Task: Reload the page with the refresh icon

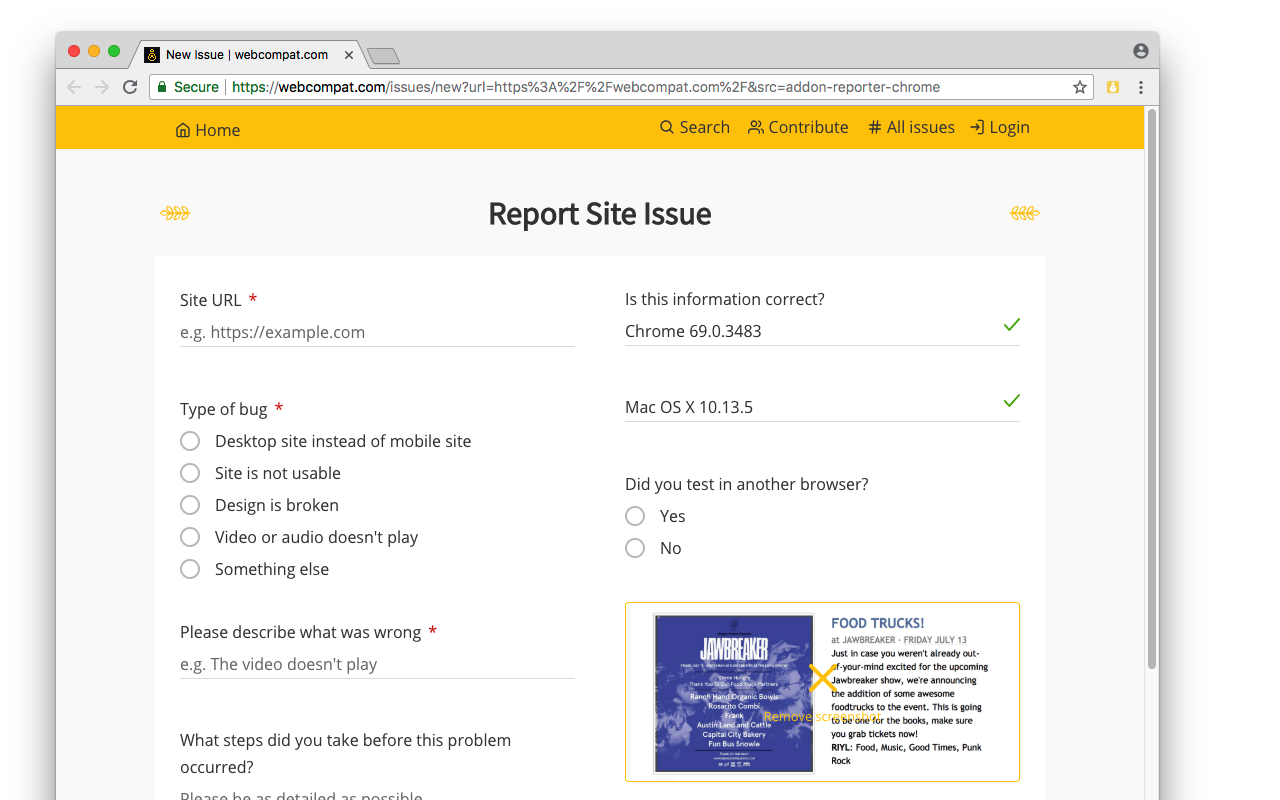Action: coord(130,87)
